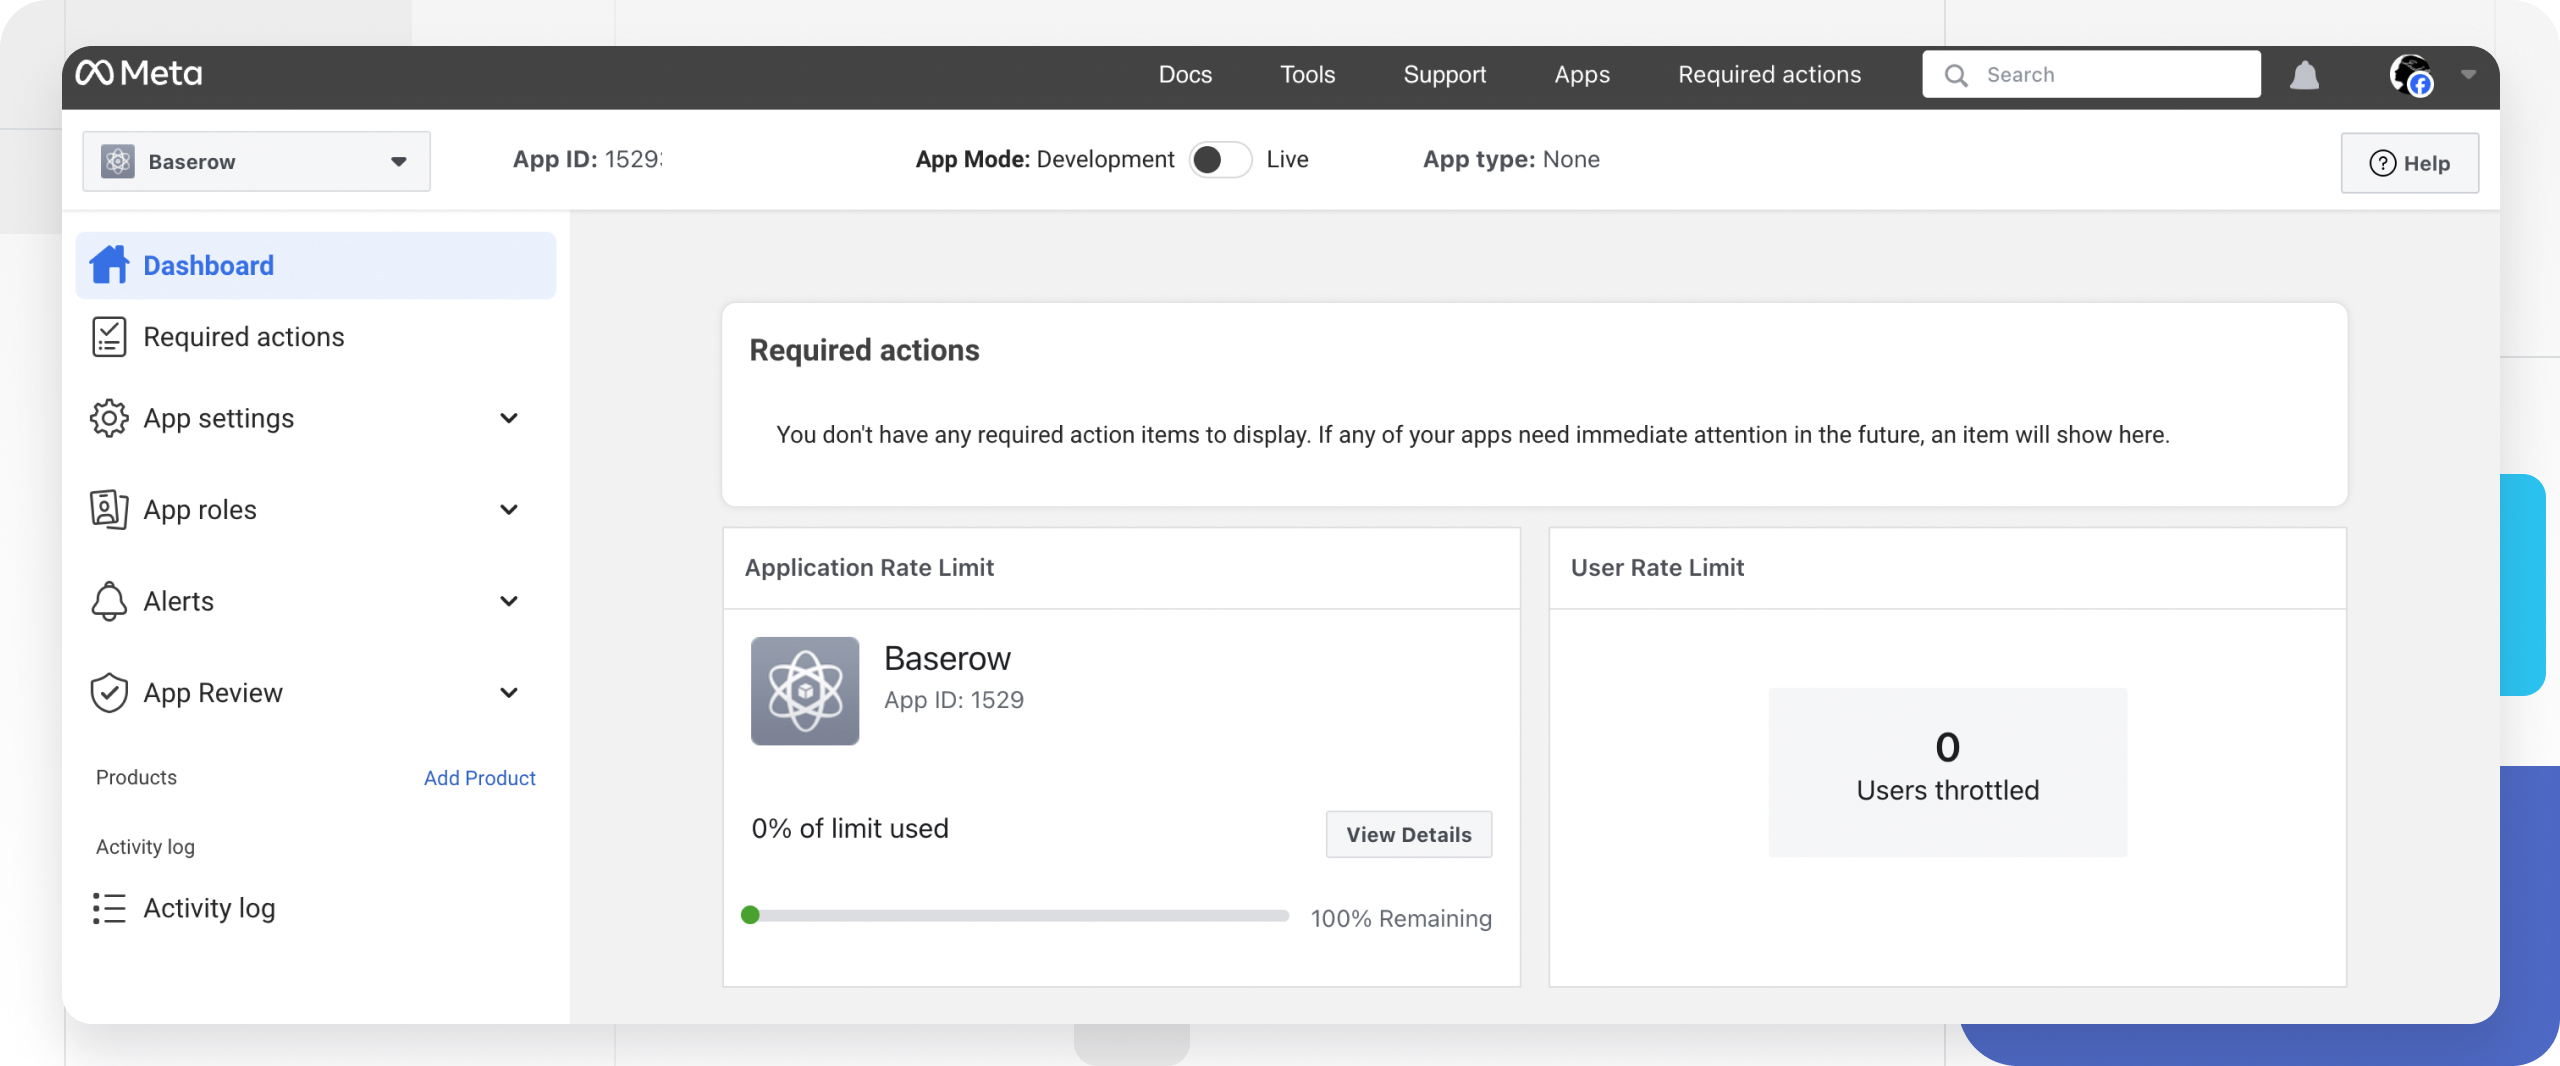Viewport: 2560px width, 1066px height.
Task: Click the Add Product link
Action: (479, 777)
